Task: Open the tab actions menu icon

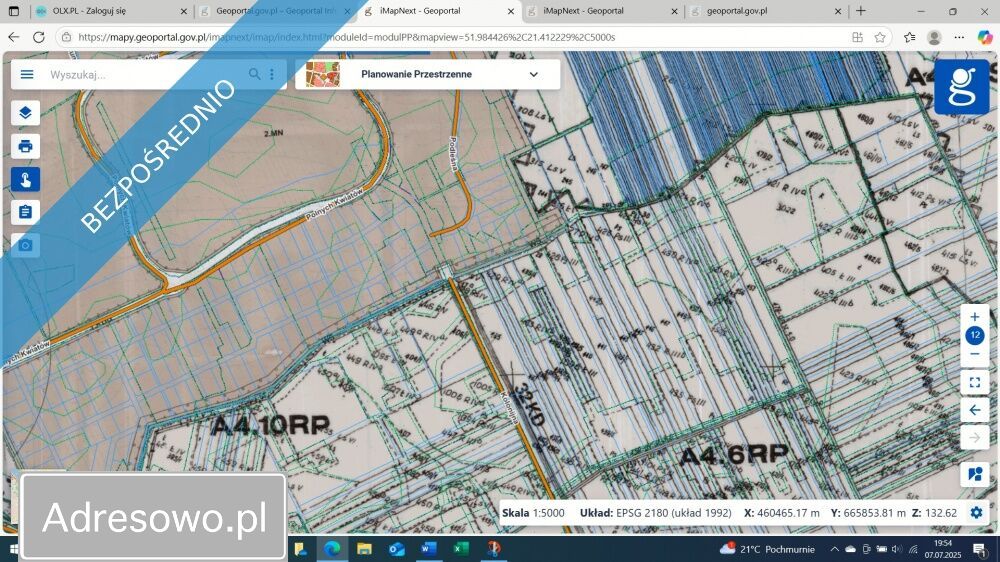Action: click(x=13, y=11)
